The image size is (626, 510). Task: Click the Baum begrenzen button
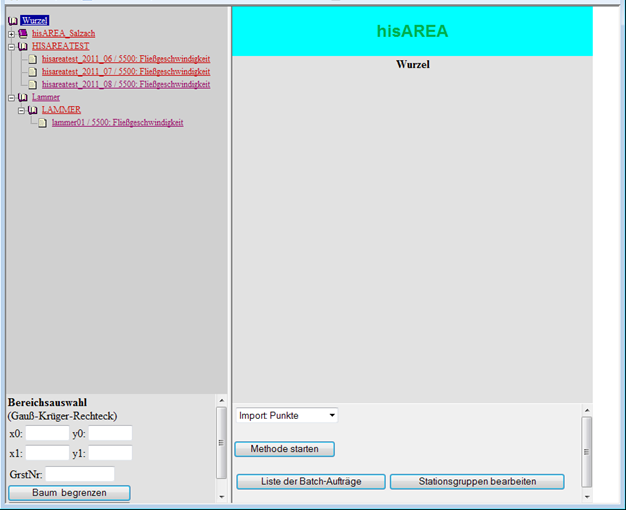click(x=69, y=493)
